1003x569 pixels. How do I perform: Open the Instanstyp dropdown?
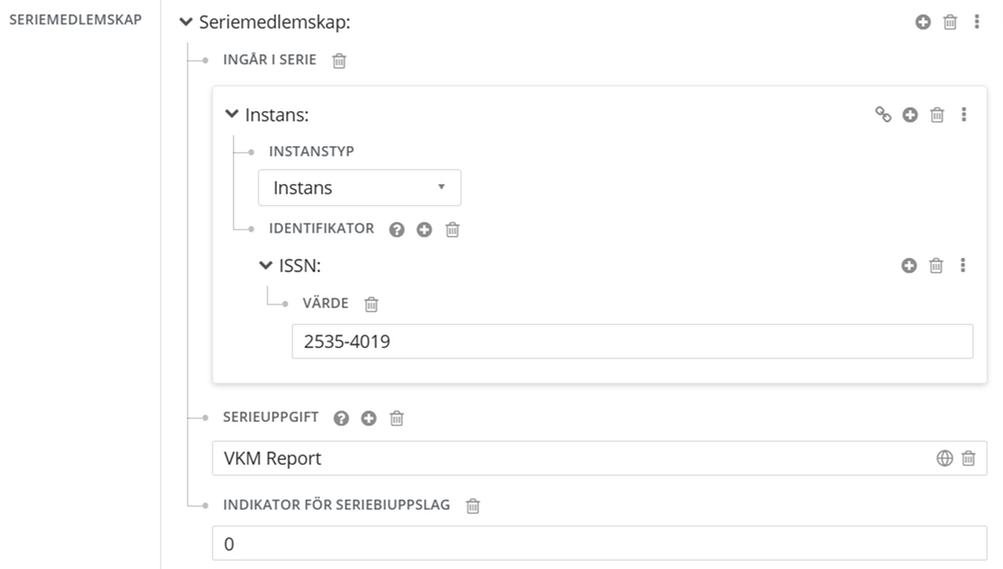tap(359, 187)
